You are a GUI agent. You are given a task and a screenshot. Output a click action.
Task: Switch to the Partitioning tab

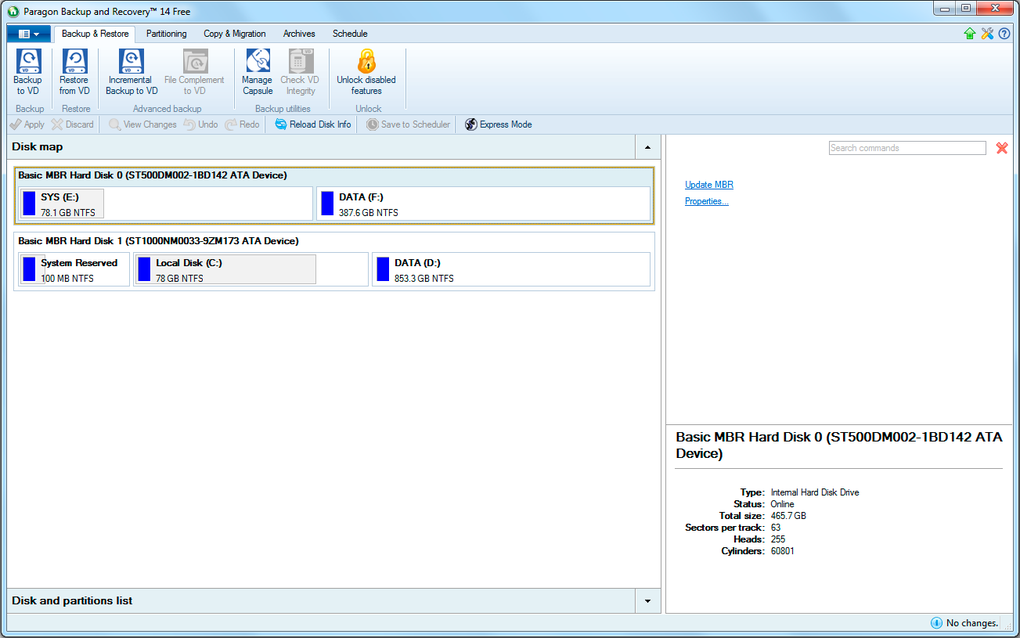point(166,34)
